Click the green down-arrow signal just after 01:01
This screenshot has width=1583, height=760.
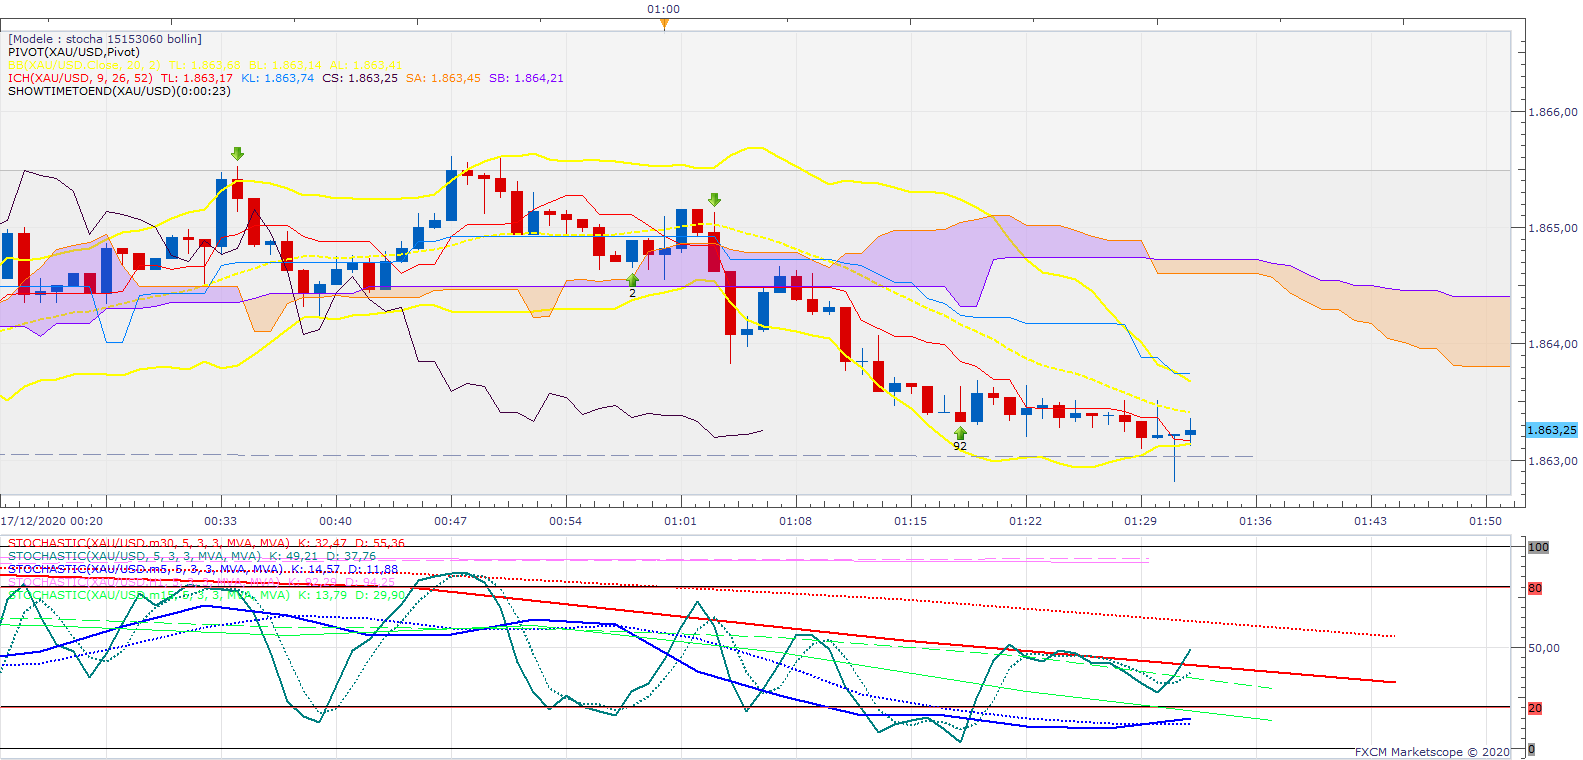[x=714, y=200]
